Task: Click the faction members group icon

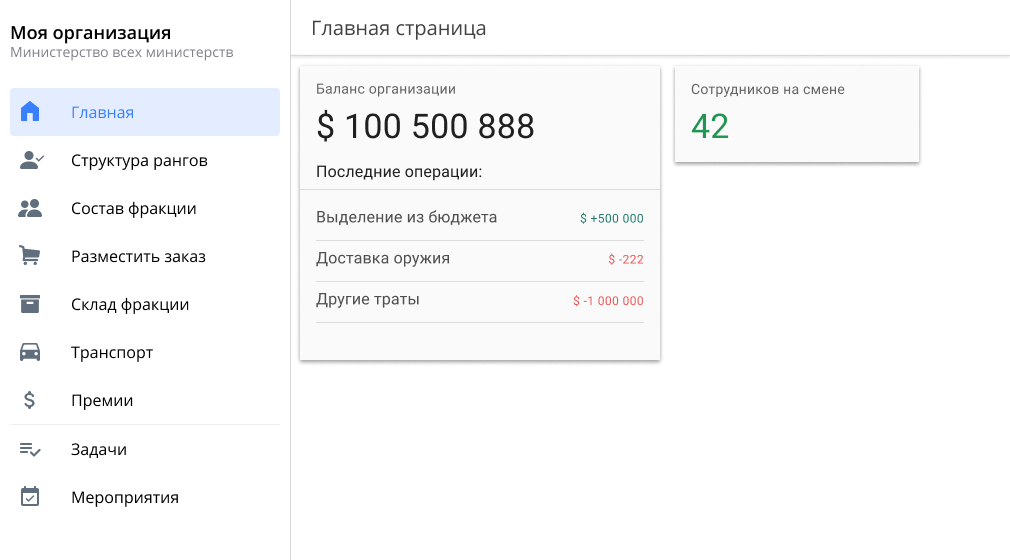Action: pyautogui.click(x=30, y=208)
